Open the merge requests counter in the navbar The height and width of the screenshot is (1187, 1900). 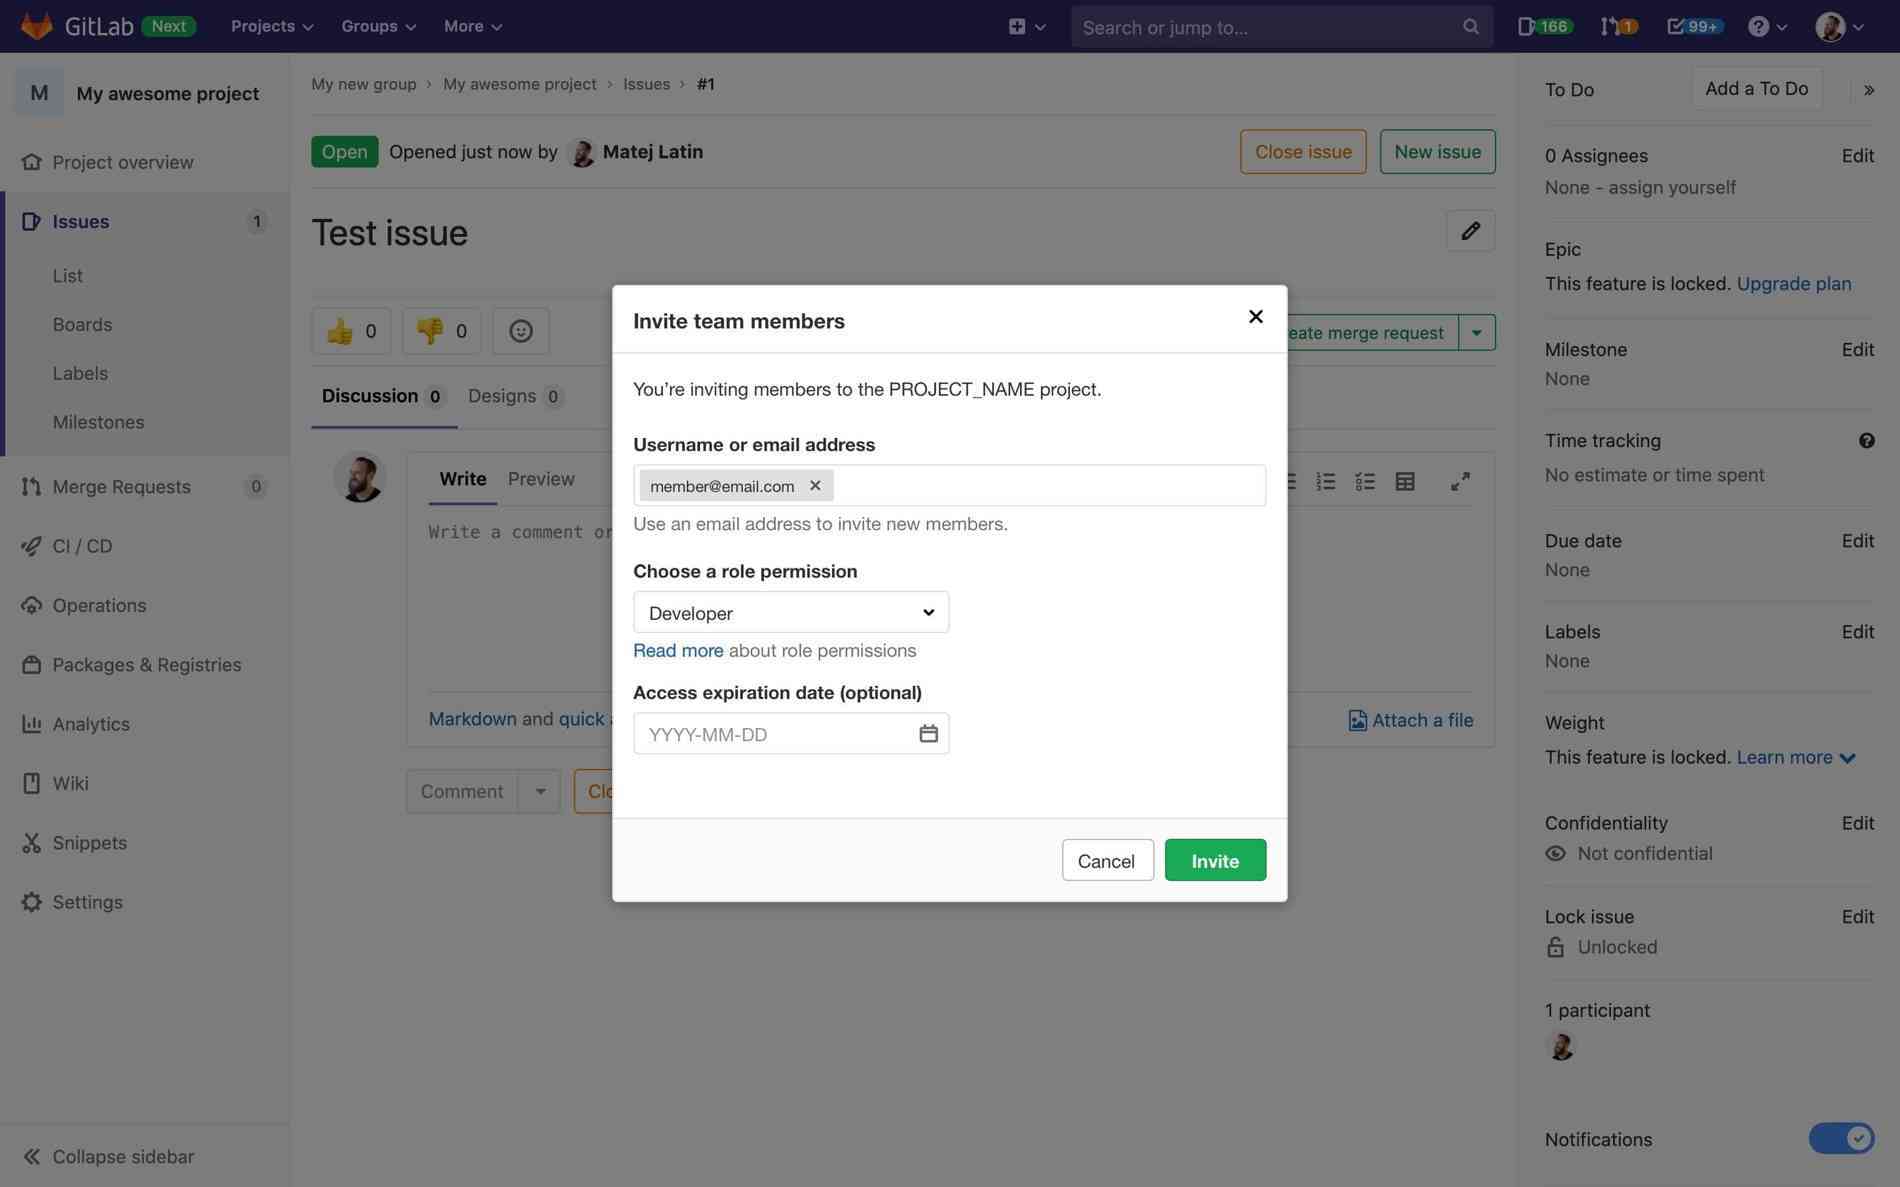[1618, 26]
